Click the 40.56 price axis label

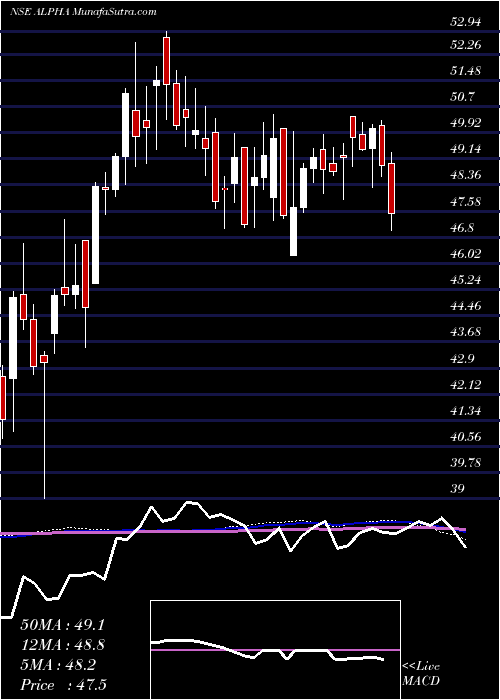(465, 436)
